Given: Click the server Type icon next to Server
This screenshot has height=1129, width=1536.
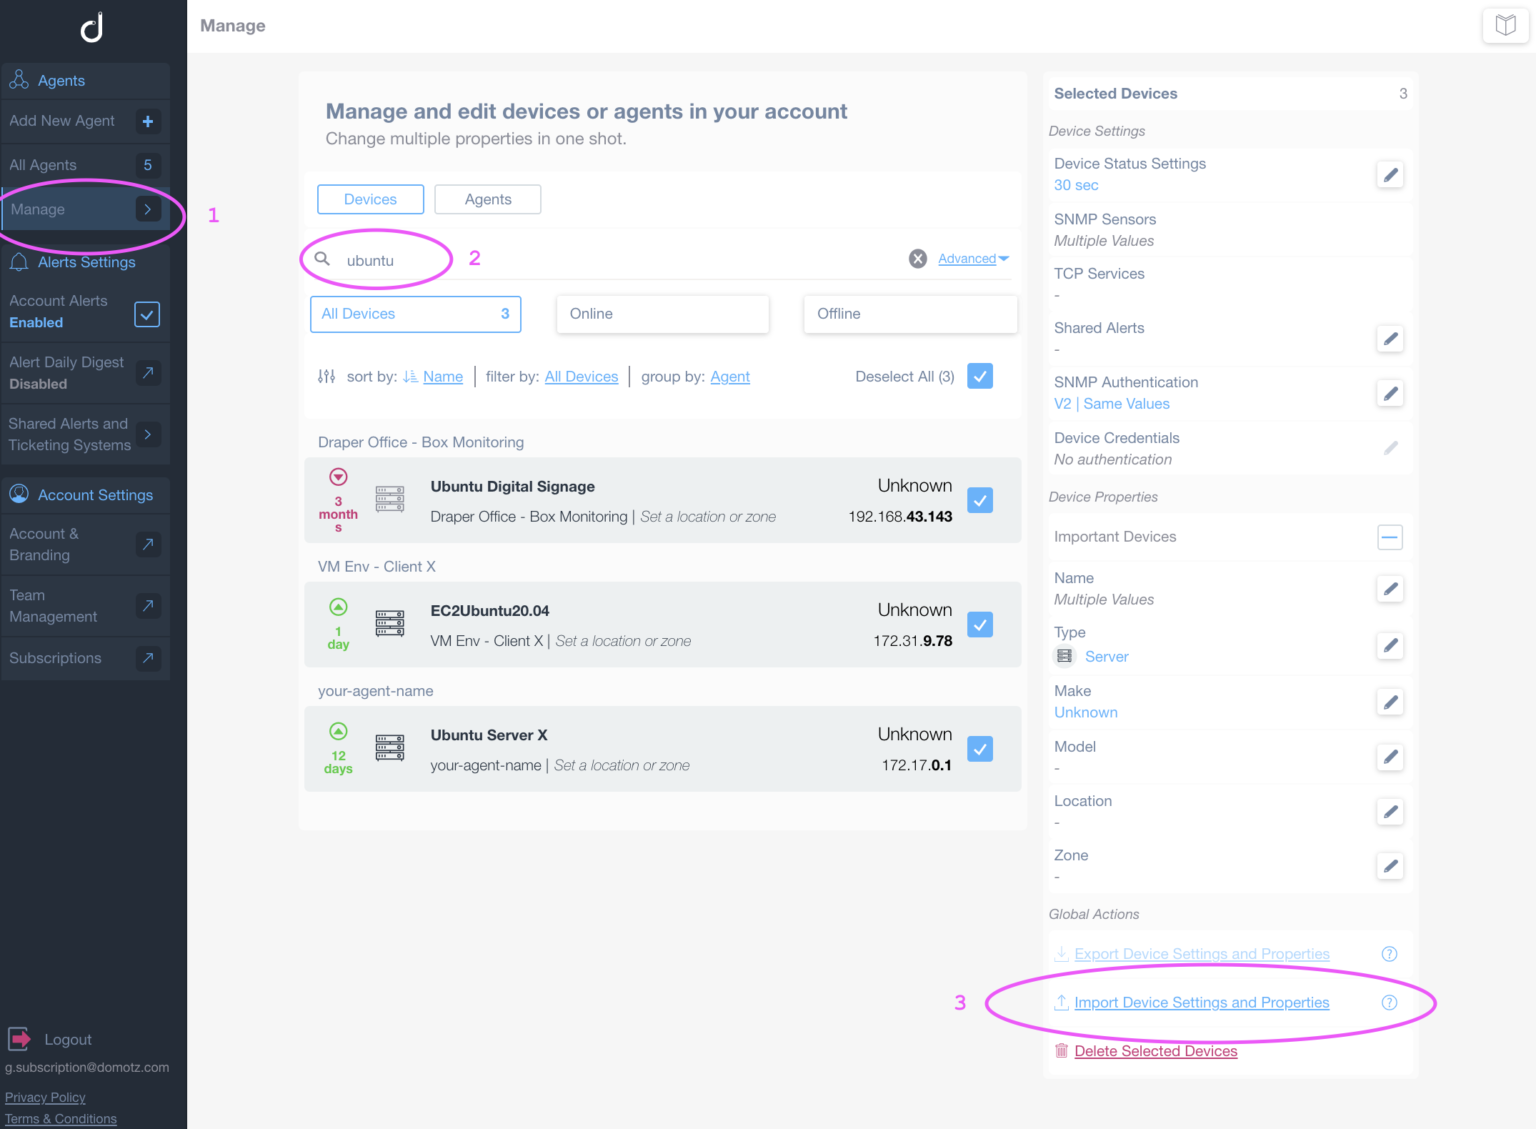Looking at the screenshot, I should [x=1063, y=656].
